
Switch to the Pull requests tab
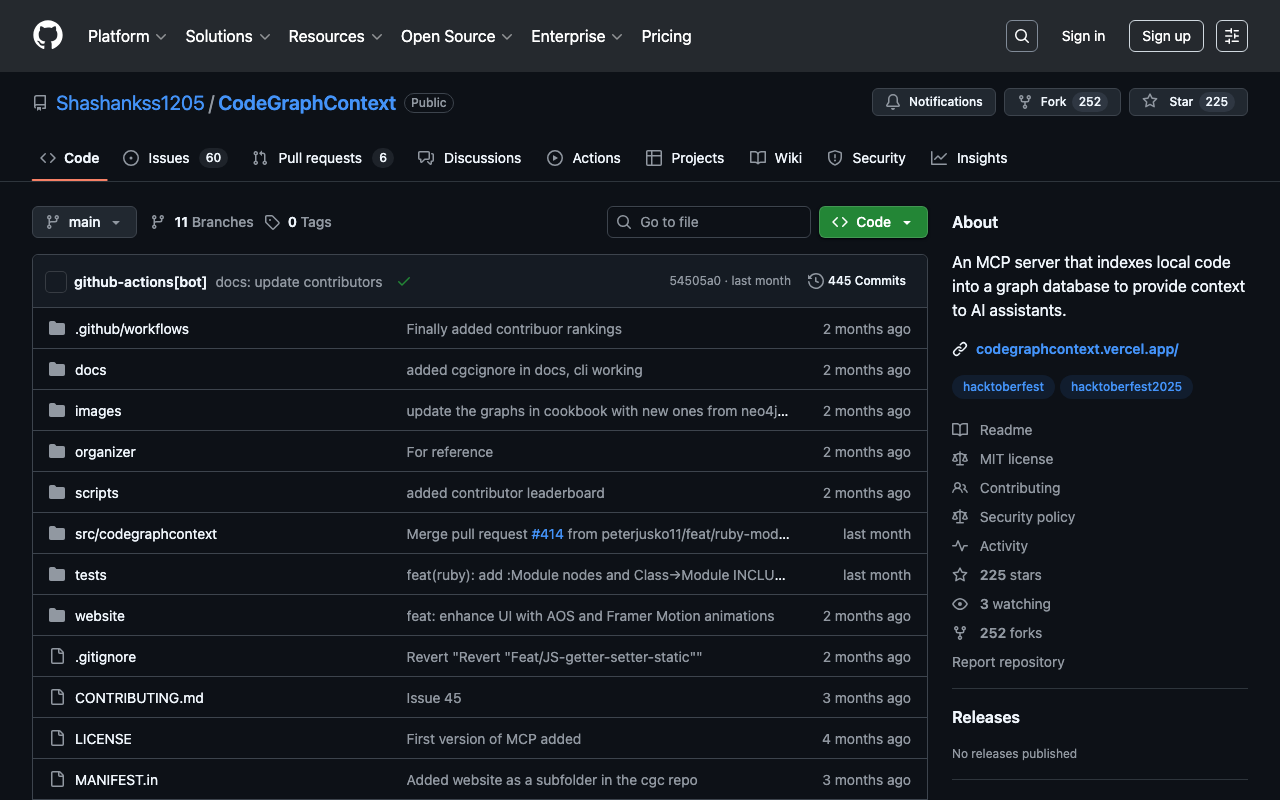(x=321, y=158)
